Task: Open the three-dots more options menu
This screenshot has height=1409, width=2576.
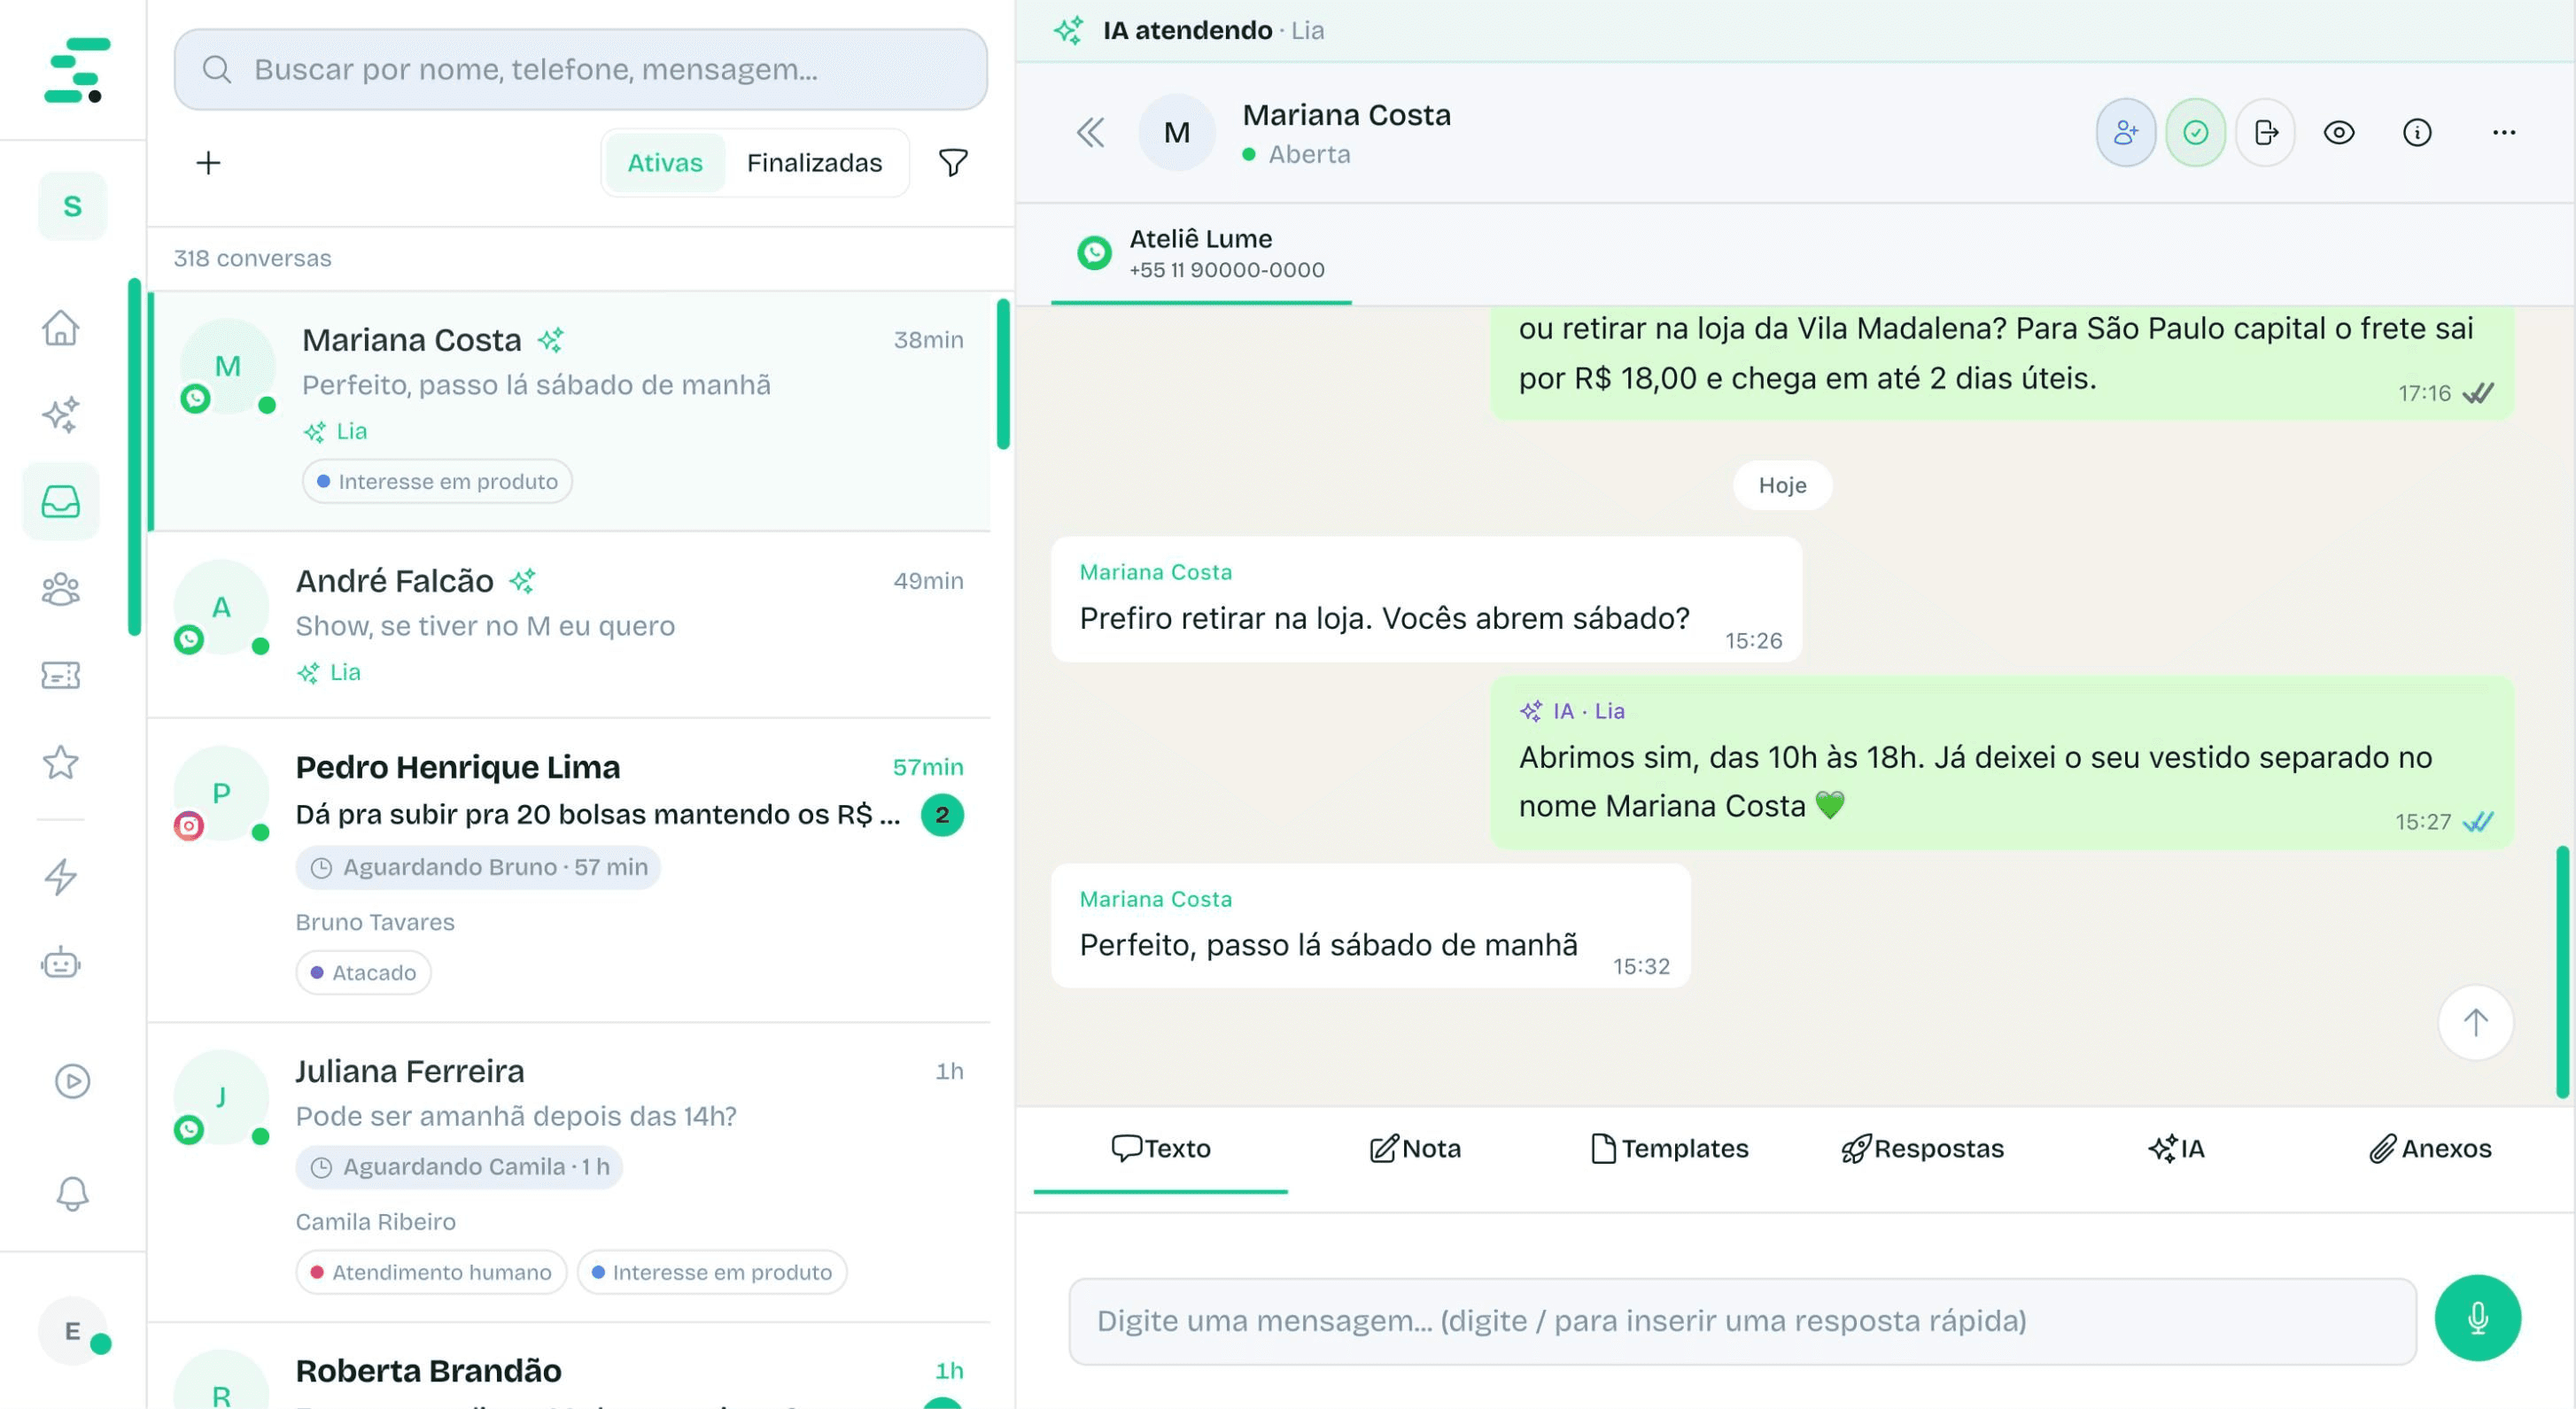Action: pos(2504,132)
